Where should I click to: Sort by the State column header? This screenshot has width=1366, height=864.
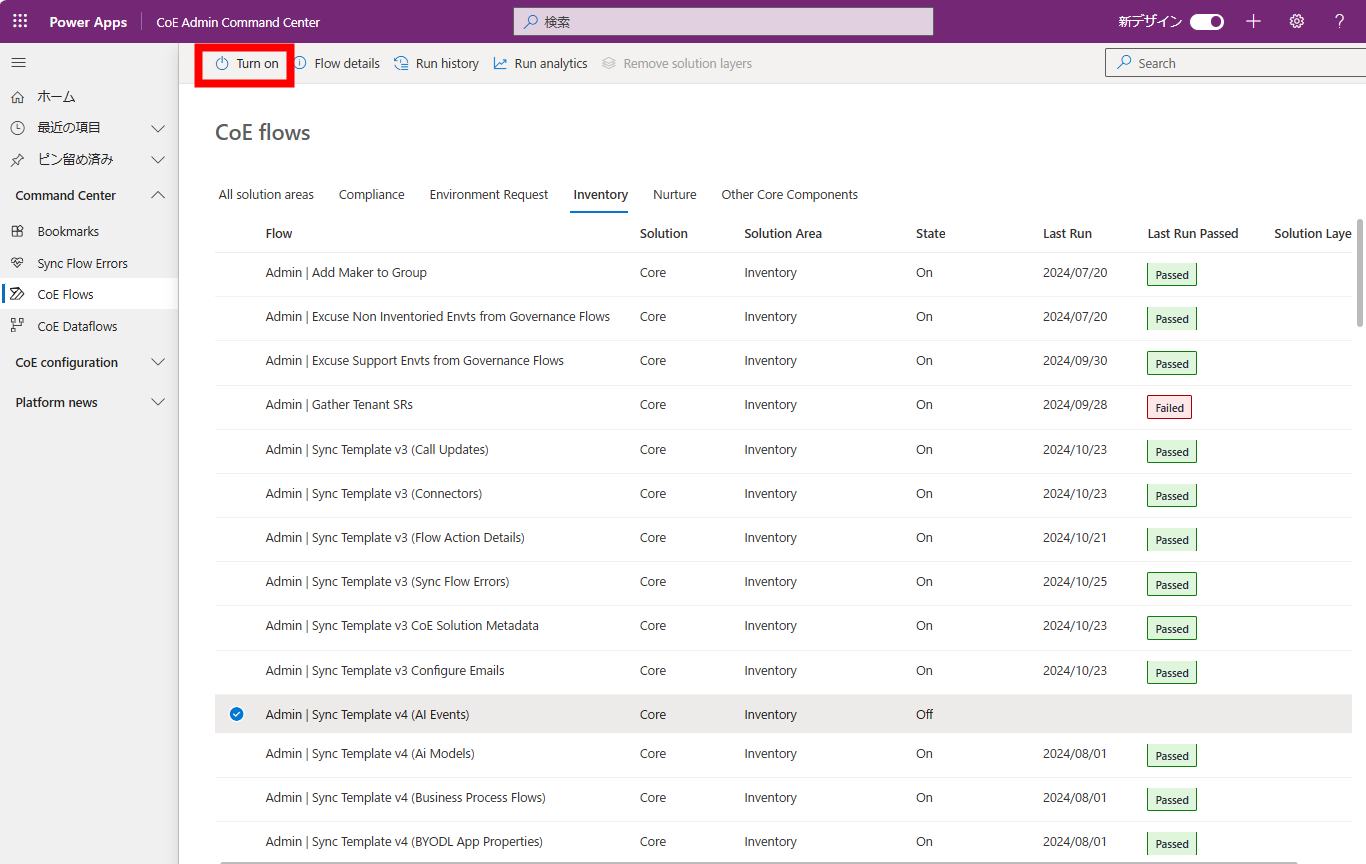(x=930, y=234)
